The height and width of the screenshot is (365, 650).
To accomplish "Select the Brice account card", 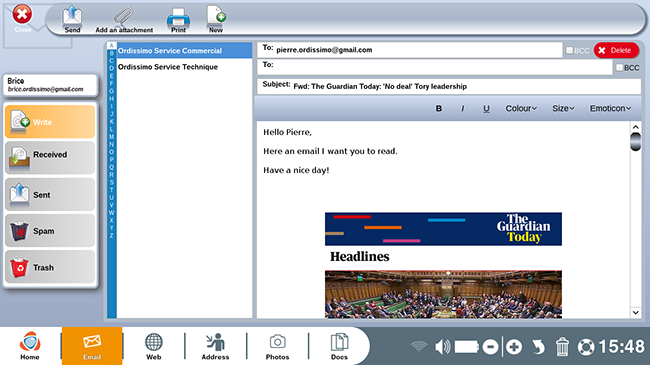I will (x=50, y=85).
